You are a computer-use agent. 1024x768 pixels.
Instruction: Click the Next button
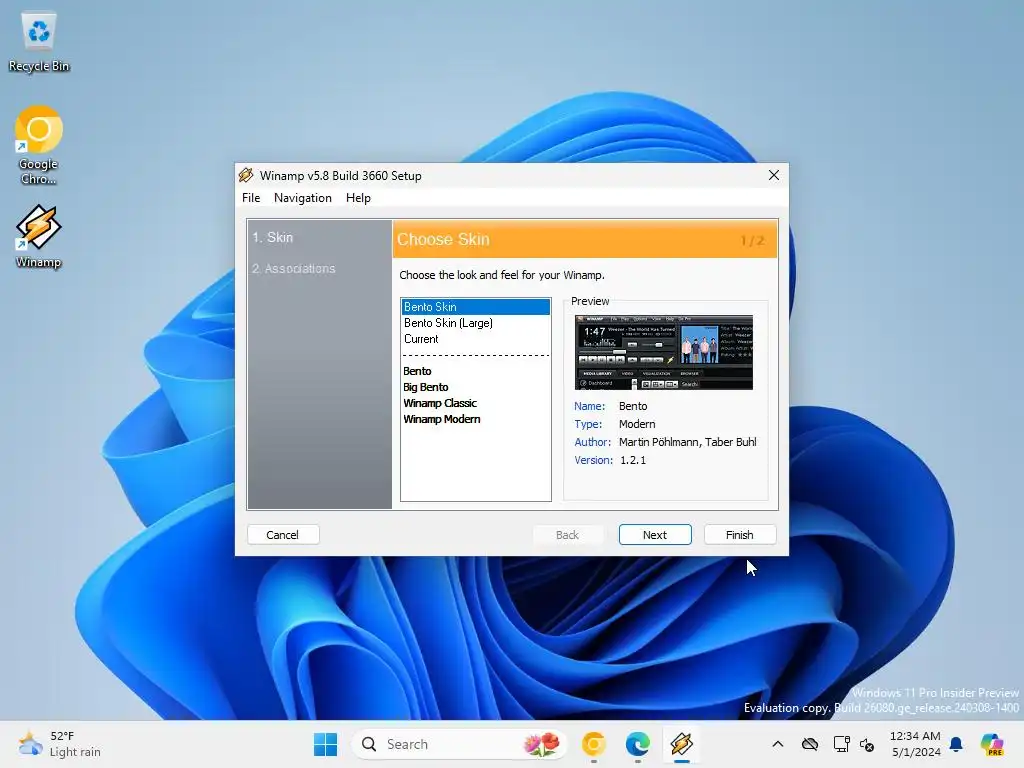[655, 535]
